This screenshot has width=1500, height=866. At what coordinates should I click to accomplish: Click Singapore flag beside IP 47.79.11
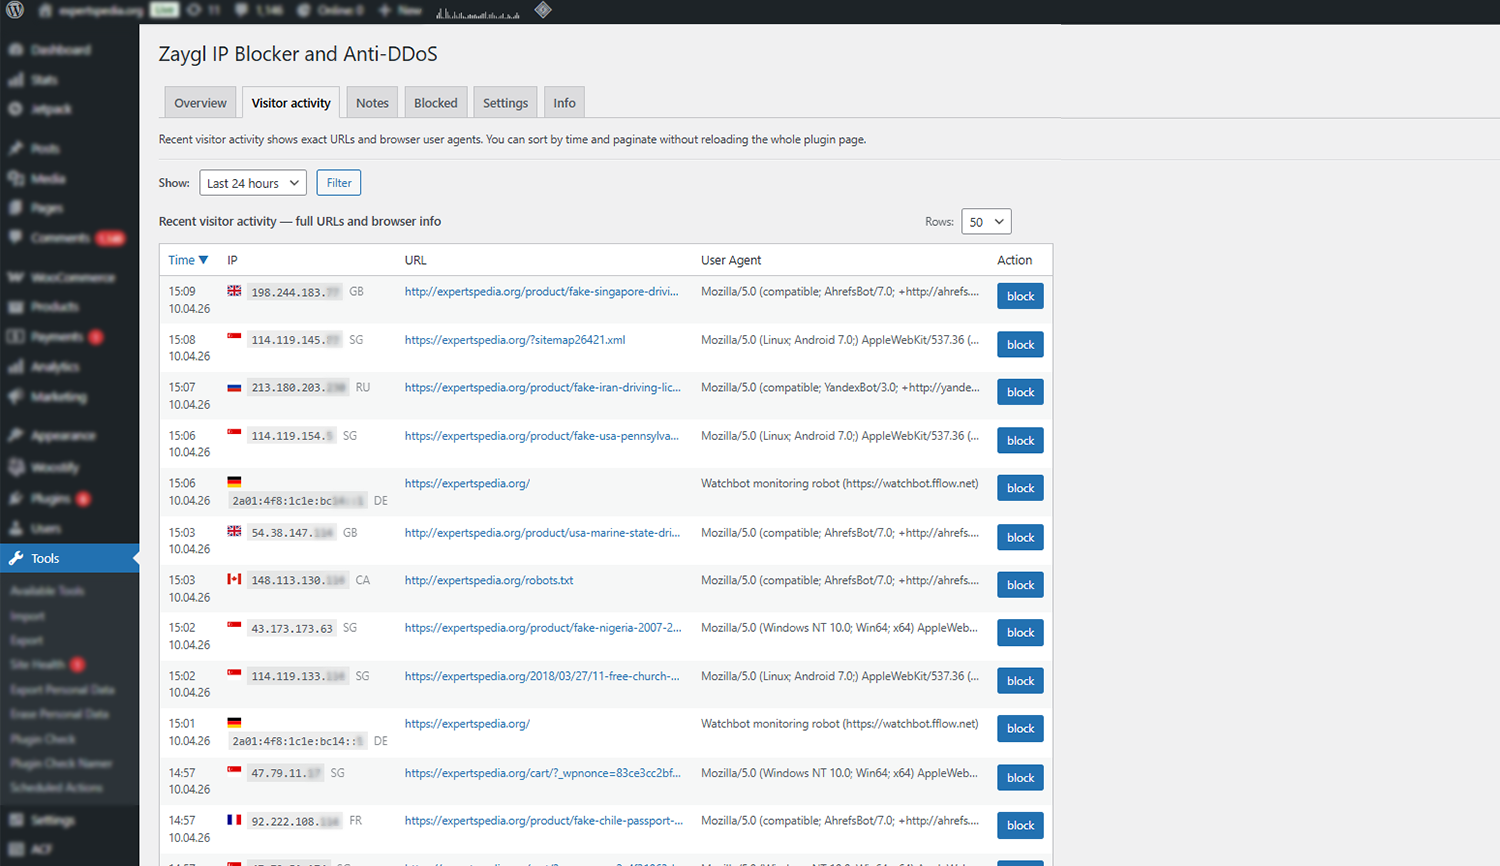click(x=234, y=772)
